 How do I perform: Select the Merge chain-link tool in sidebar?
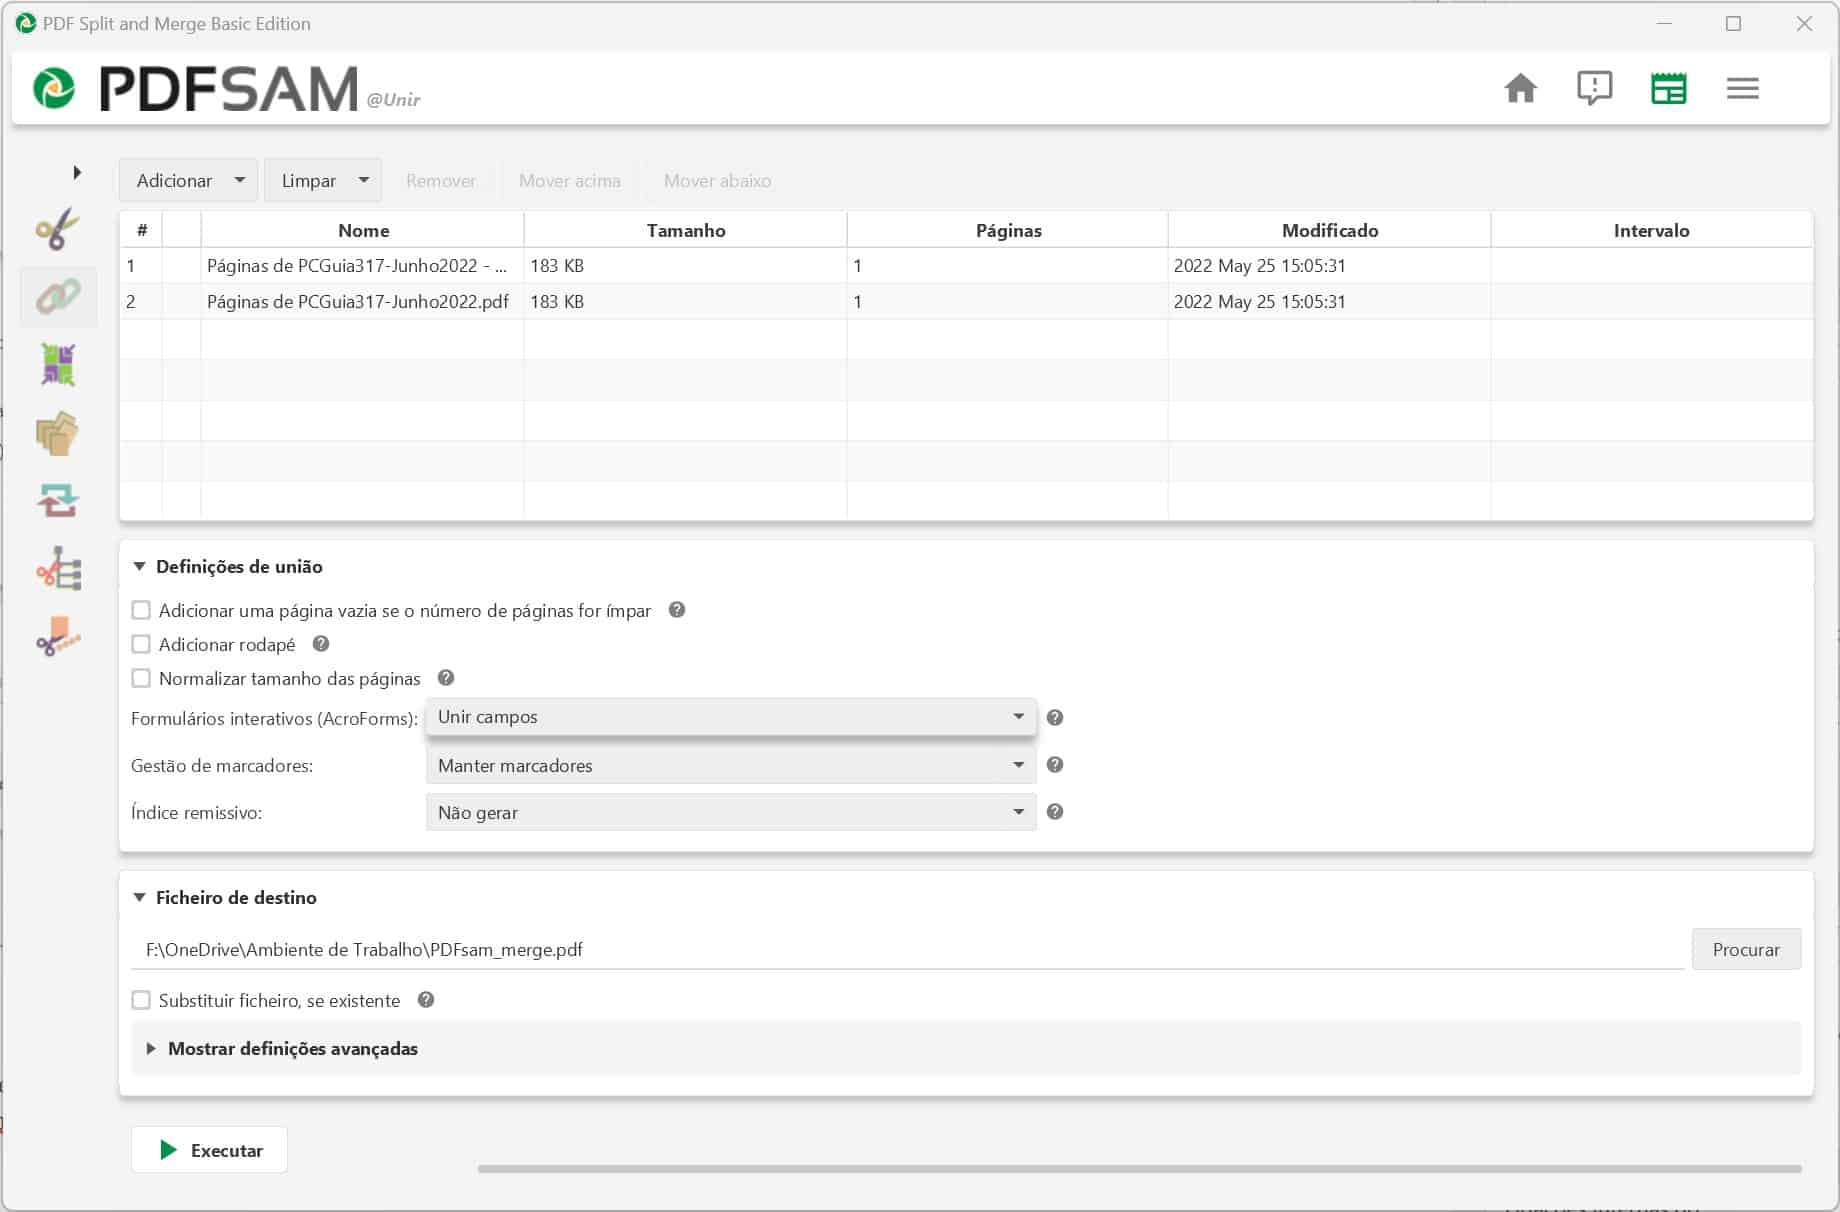click(58, 297)
